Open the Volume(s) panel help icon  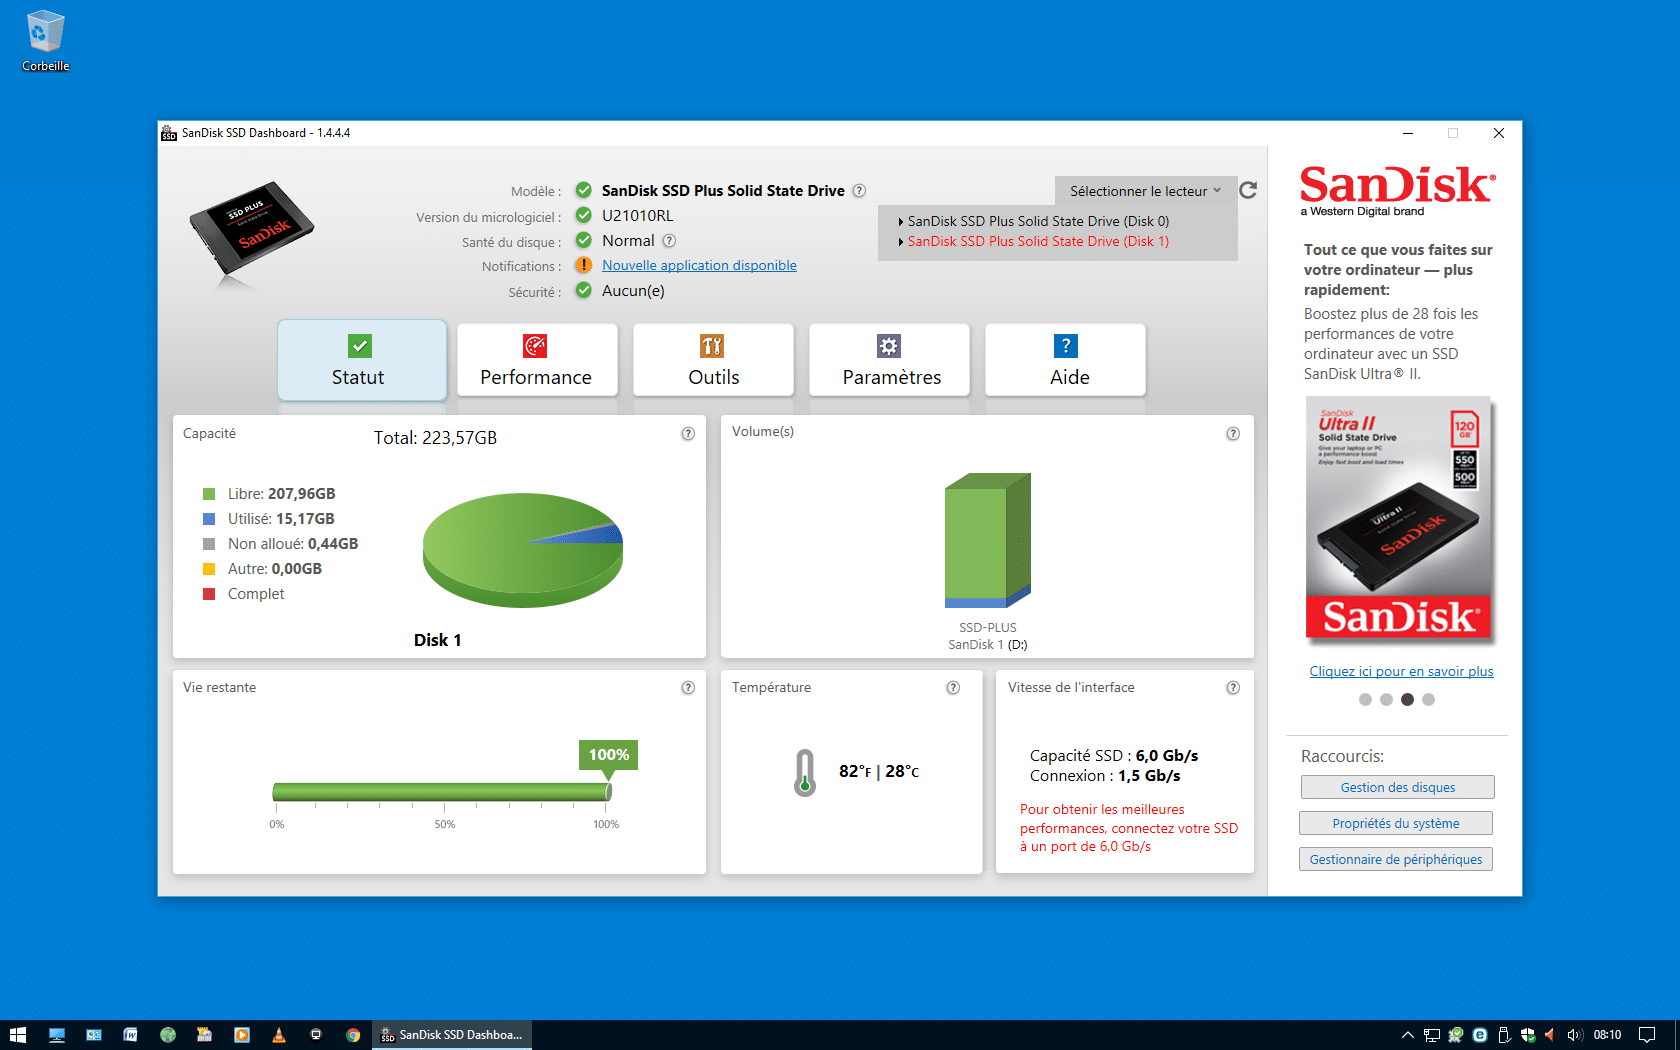pos(1233,434)
